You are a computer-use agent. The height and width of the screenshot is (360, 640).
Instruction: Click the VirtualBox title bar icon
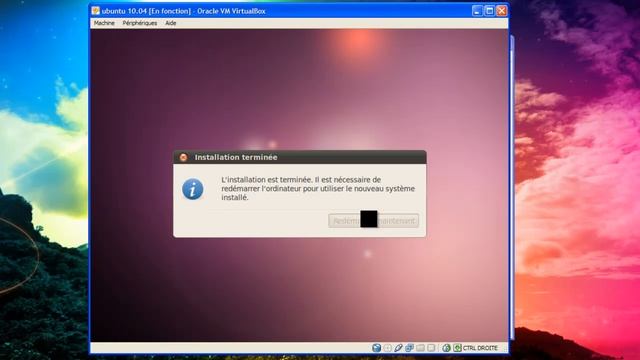tap(96, 11)
